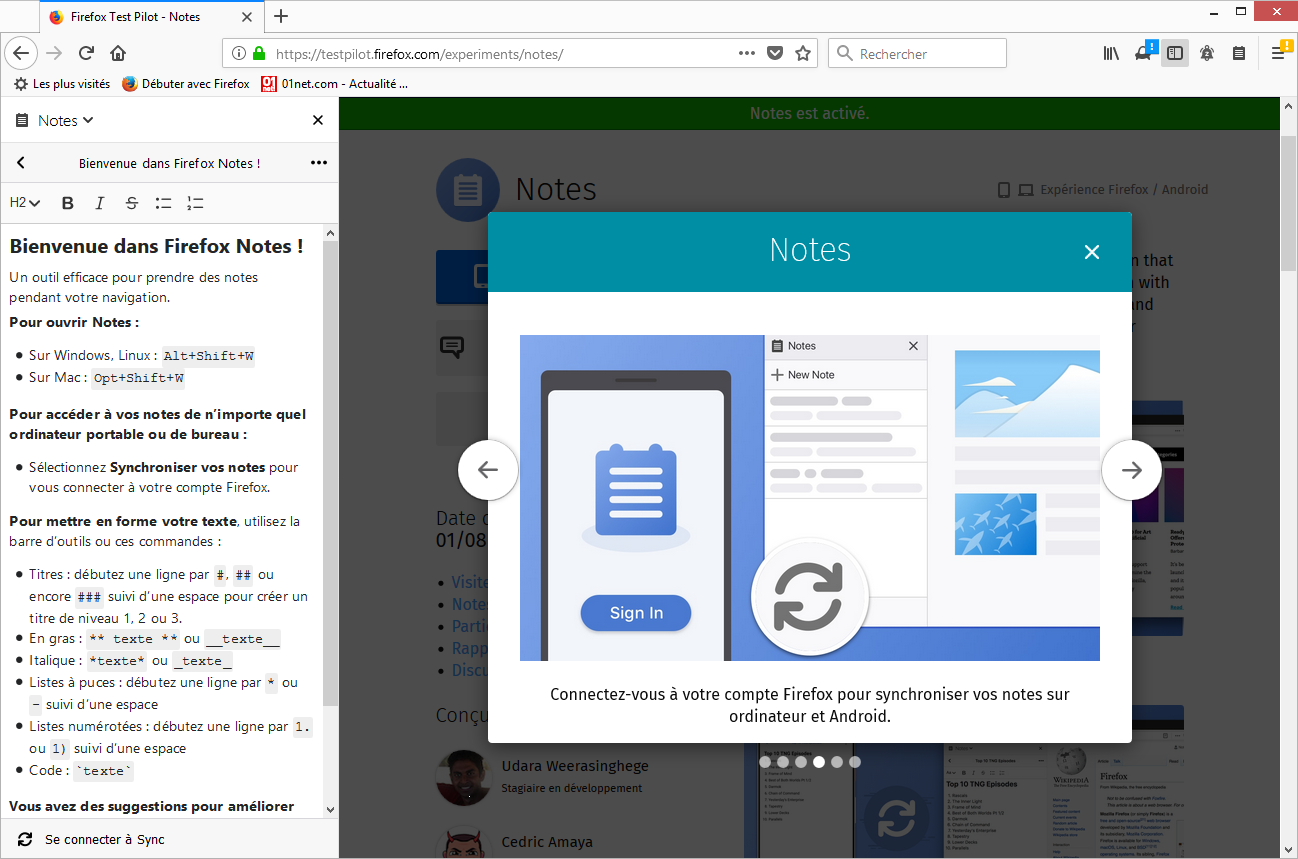This screenshot has height=859, width=1298.
Task: Close the Notes sidebar panel
Action: pyautogui.click(x=318, y=120)
